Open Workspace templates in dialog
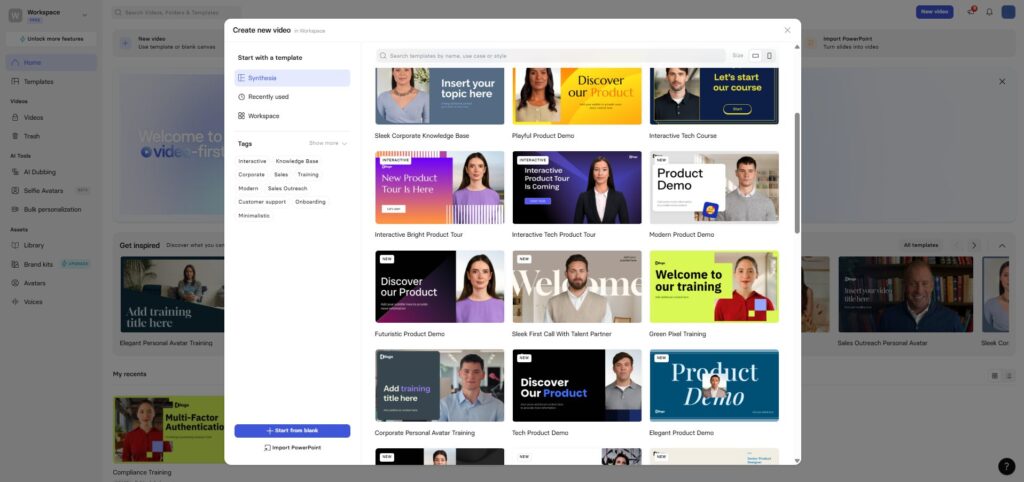The image size is (1024, 482). 292,116
